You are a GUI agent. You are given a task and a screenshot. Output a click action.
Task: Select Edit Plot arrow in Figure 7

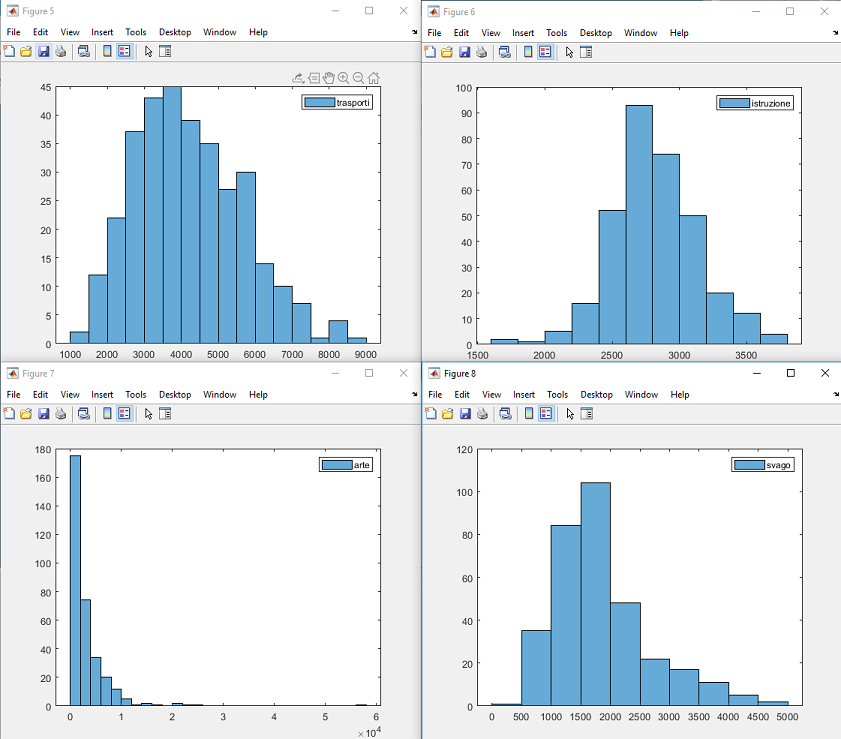coord(149,413)
